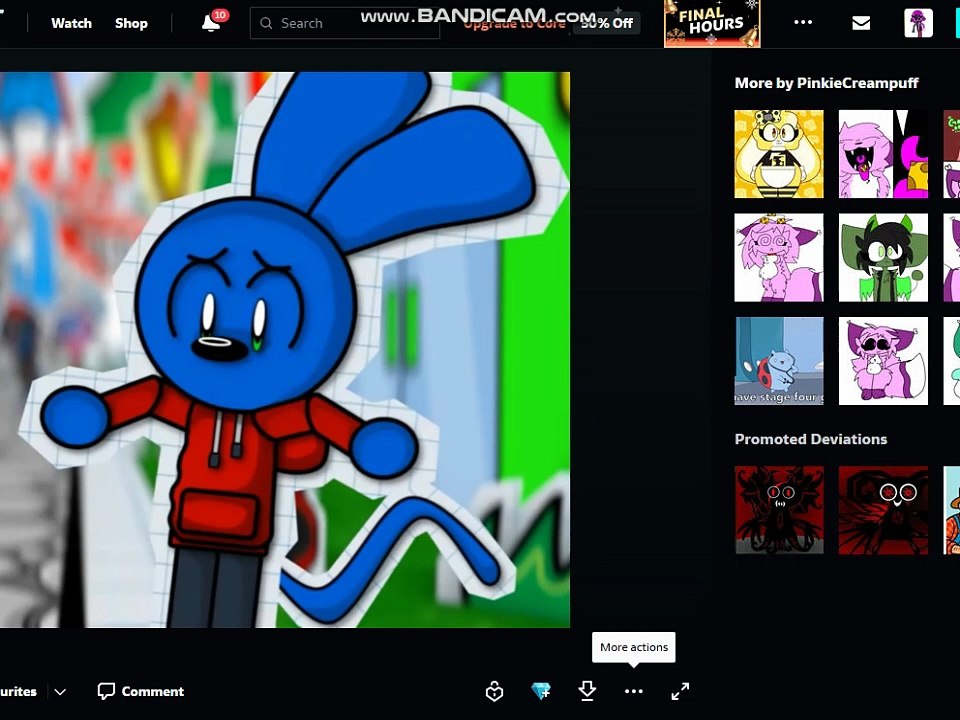
Task: Open the Watch menu item
Action: [x=72, y=23]
